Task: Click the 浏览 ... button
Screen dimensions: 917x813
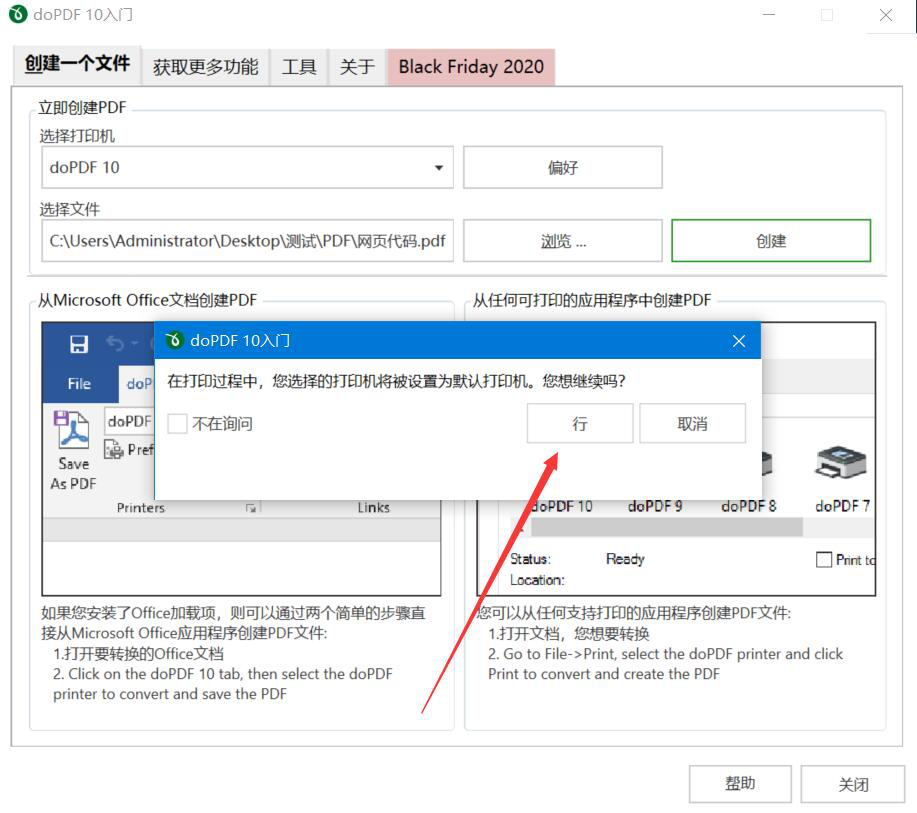Action: [x=563, y=241]
